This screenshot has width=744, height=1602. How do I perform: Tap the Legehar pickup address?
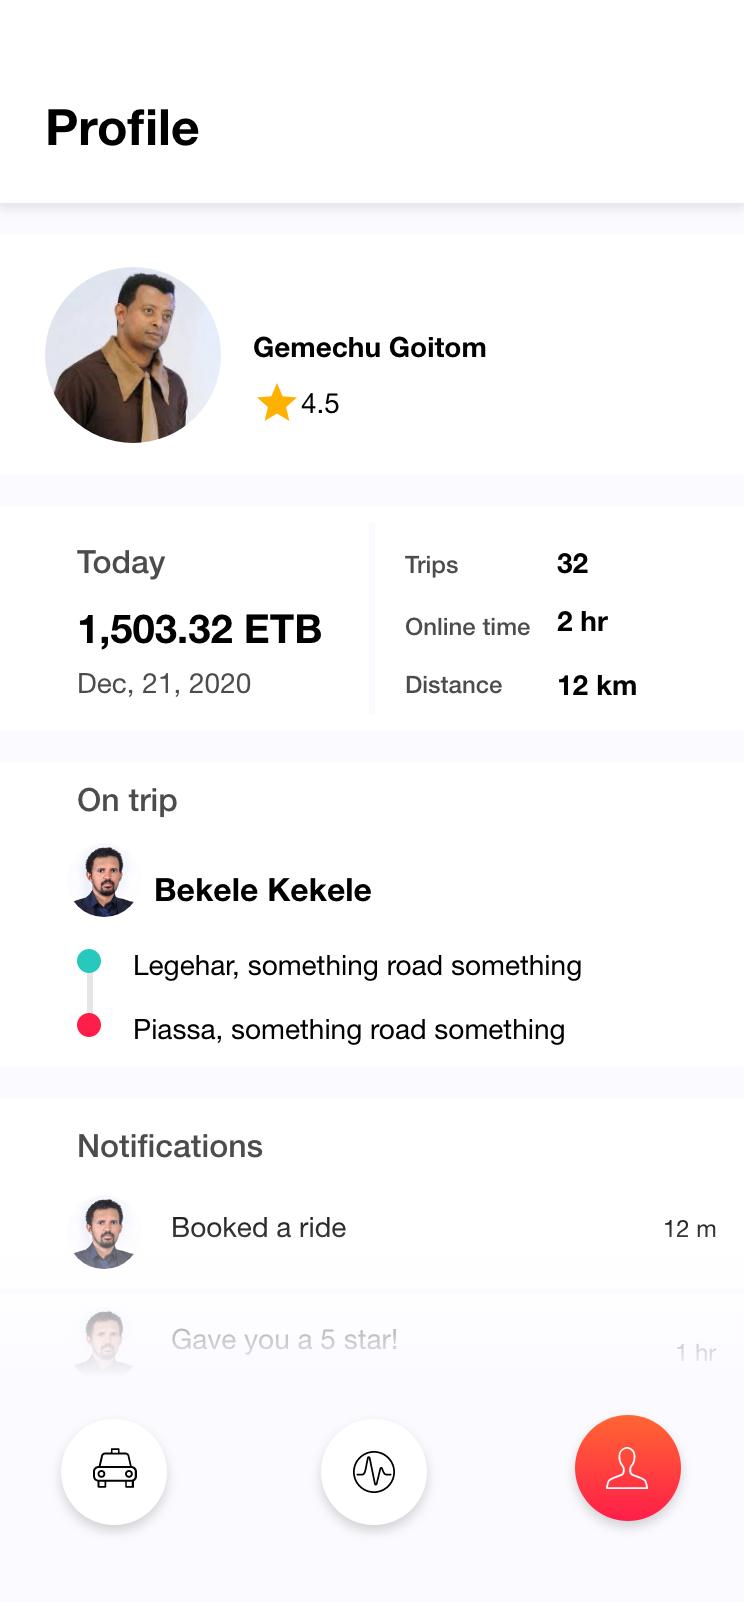(x=357, y=966)
